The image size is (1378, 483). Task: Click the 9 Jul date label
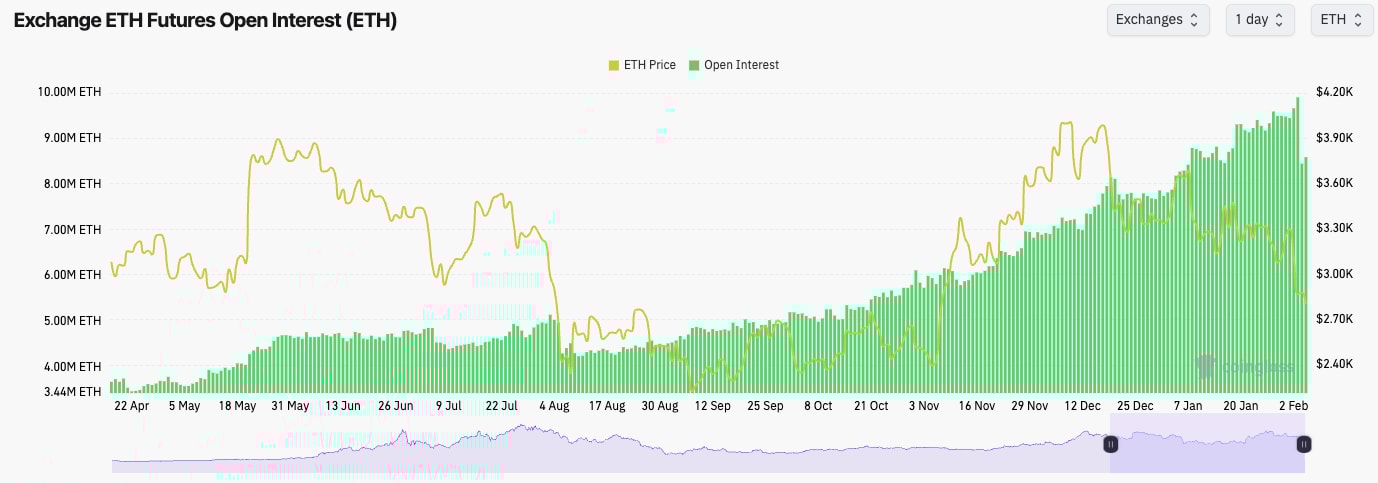click(449, 406)
